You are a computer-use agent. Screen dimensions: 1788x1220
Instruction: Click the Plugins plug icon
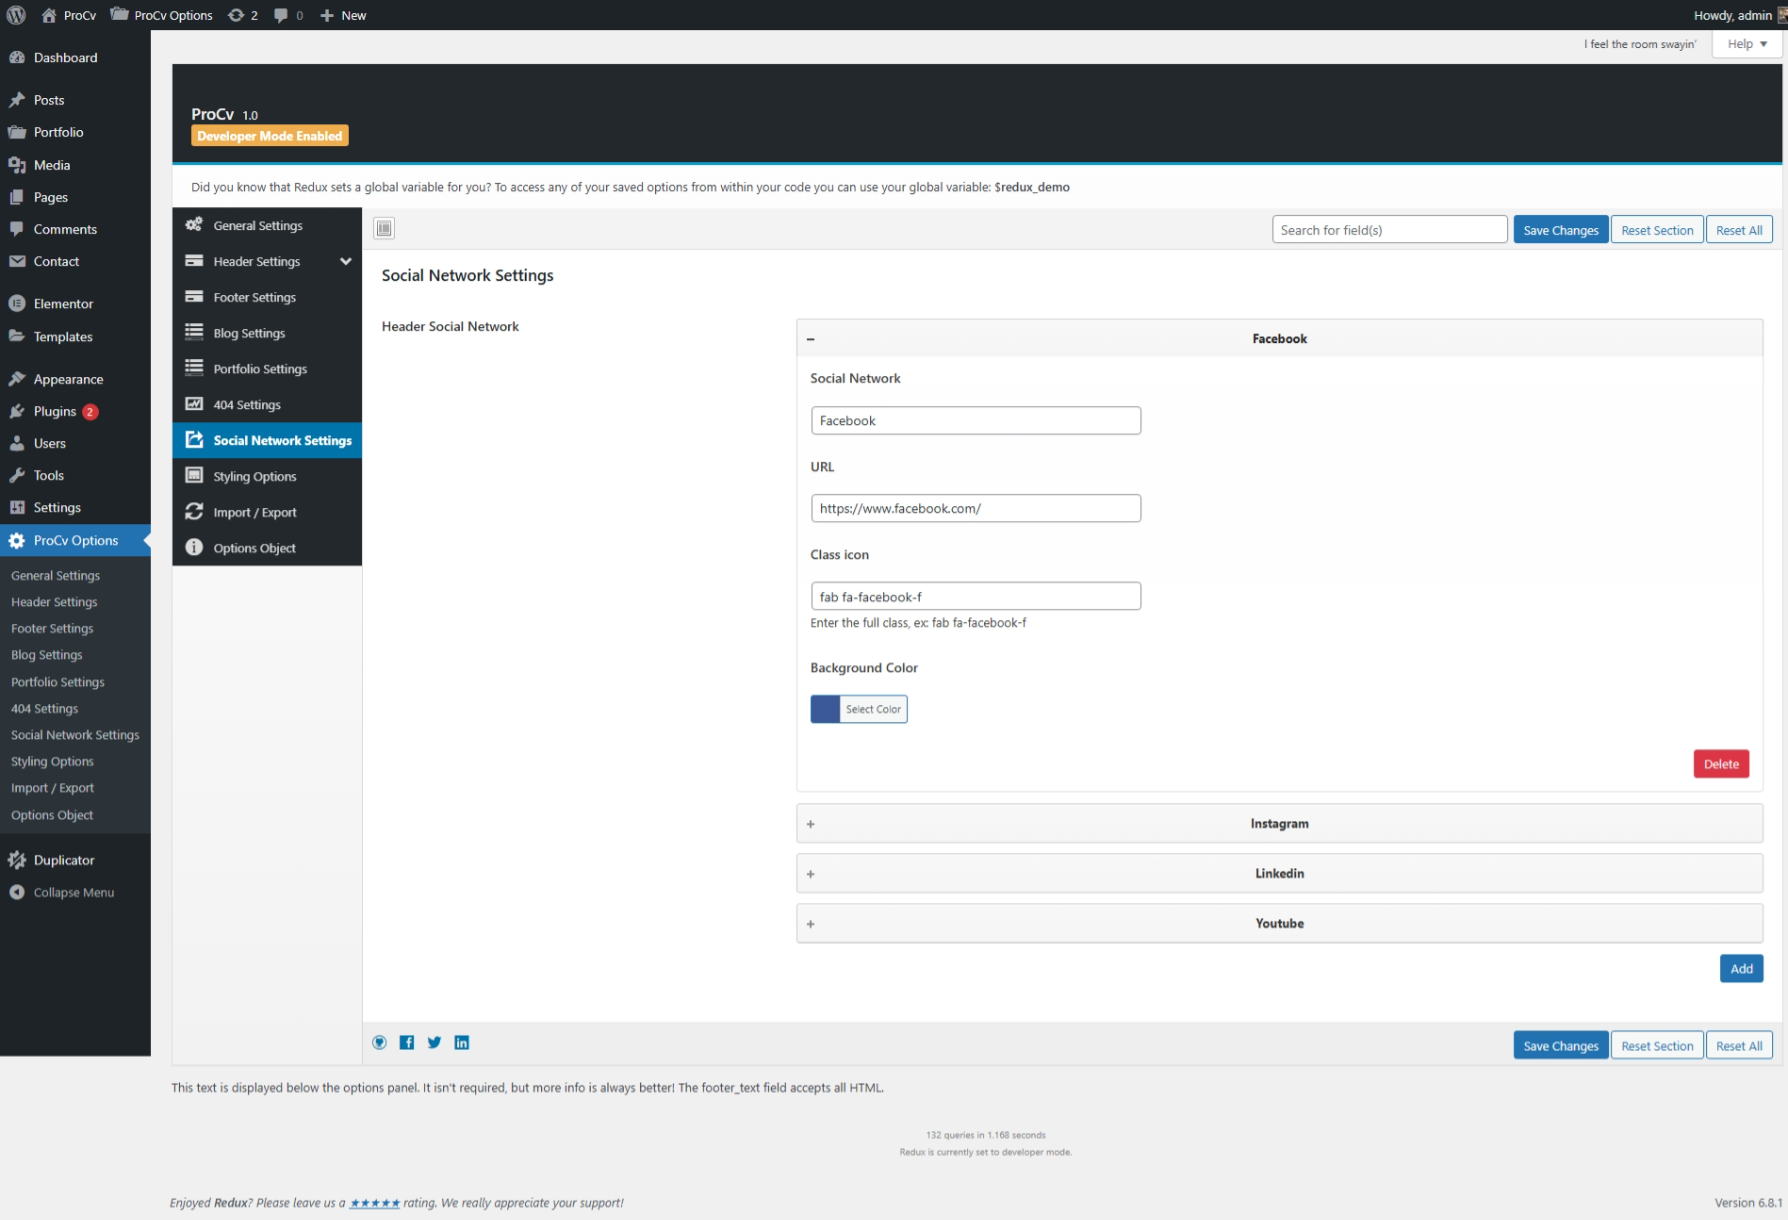point(17,411)
